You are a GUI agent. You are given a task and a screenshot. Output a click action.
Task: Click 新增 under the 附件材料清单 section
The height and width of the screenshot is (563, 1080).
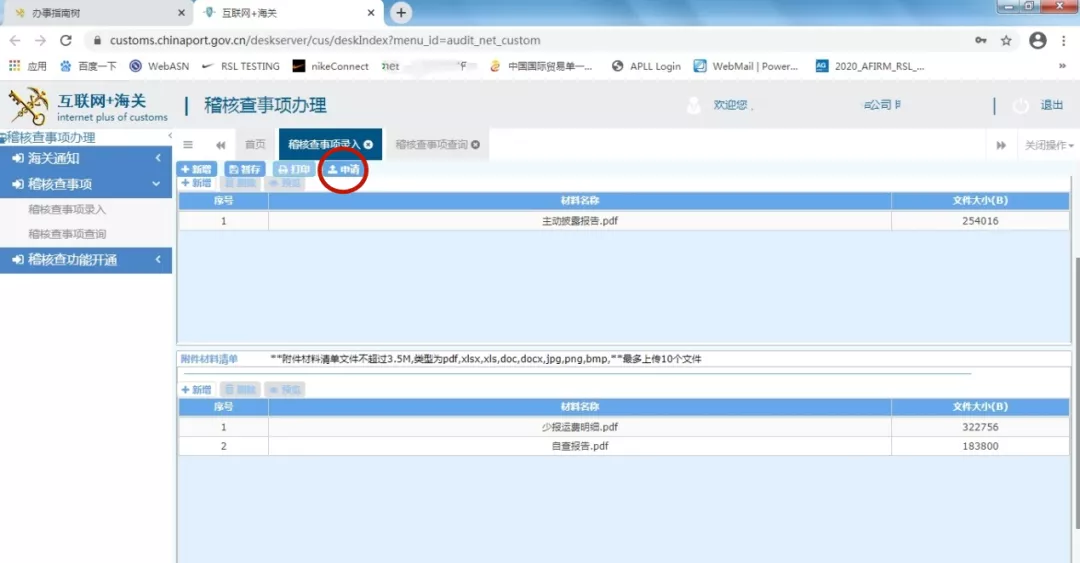pos(197,390)
